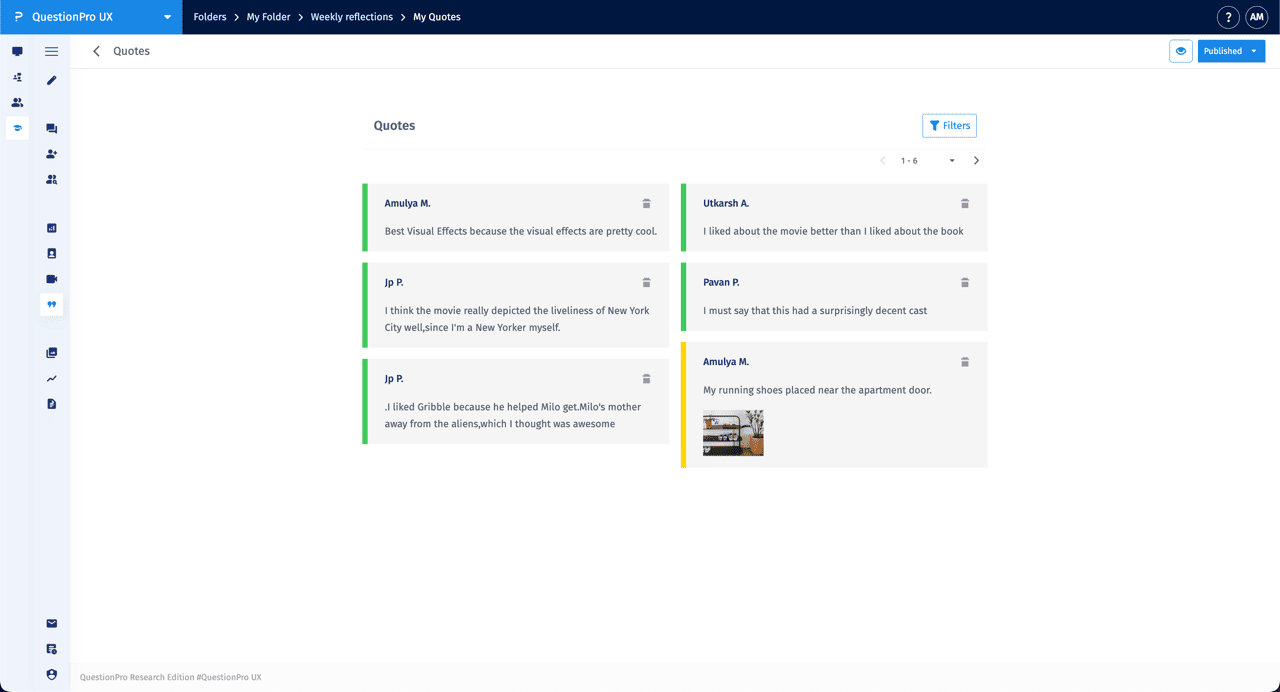Open the running shoes photo thumbnail
This screenshot has width=1280, height=692.
[733, 433]
